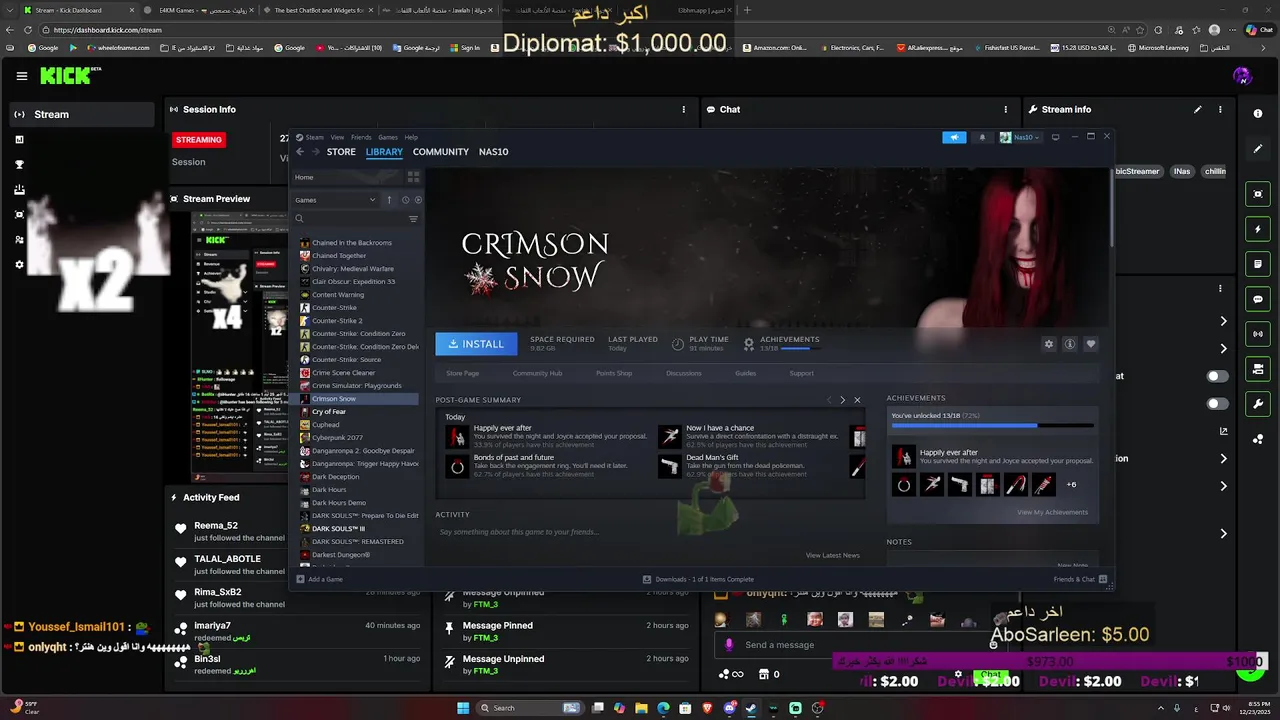Open the Help menu in Steam
This screenshot has height=720, width=1280.
pyautogui.click(x=411, y=137)
